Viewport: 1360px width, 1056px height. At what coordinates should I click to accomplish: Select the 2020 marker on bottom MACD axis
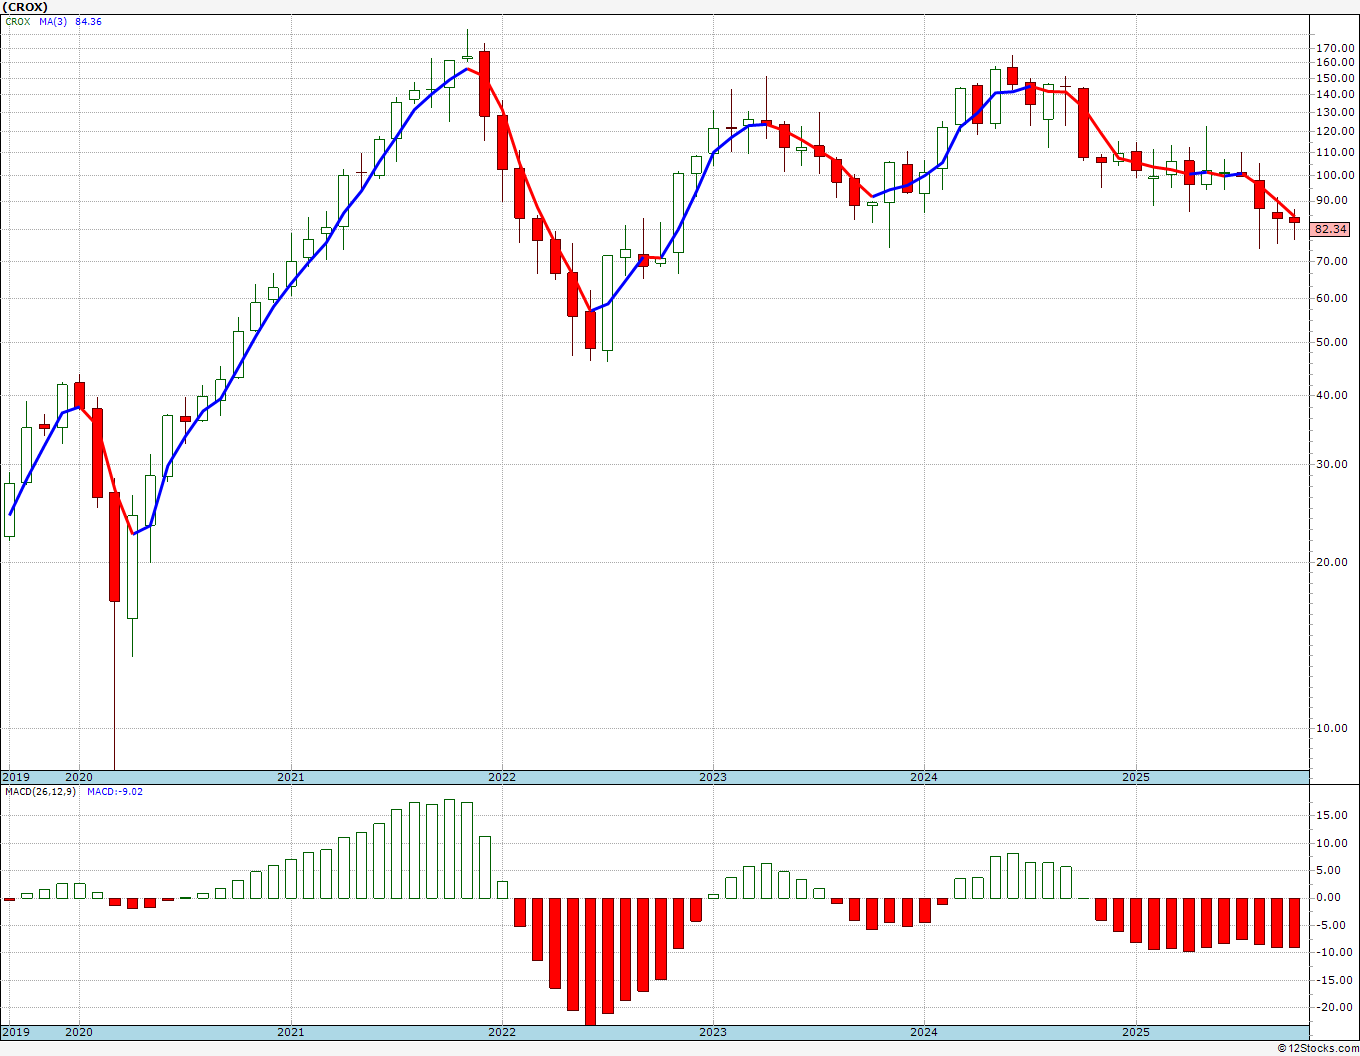(x=78, y=1031)
